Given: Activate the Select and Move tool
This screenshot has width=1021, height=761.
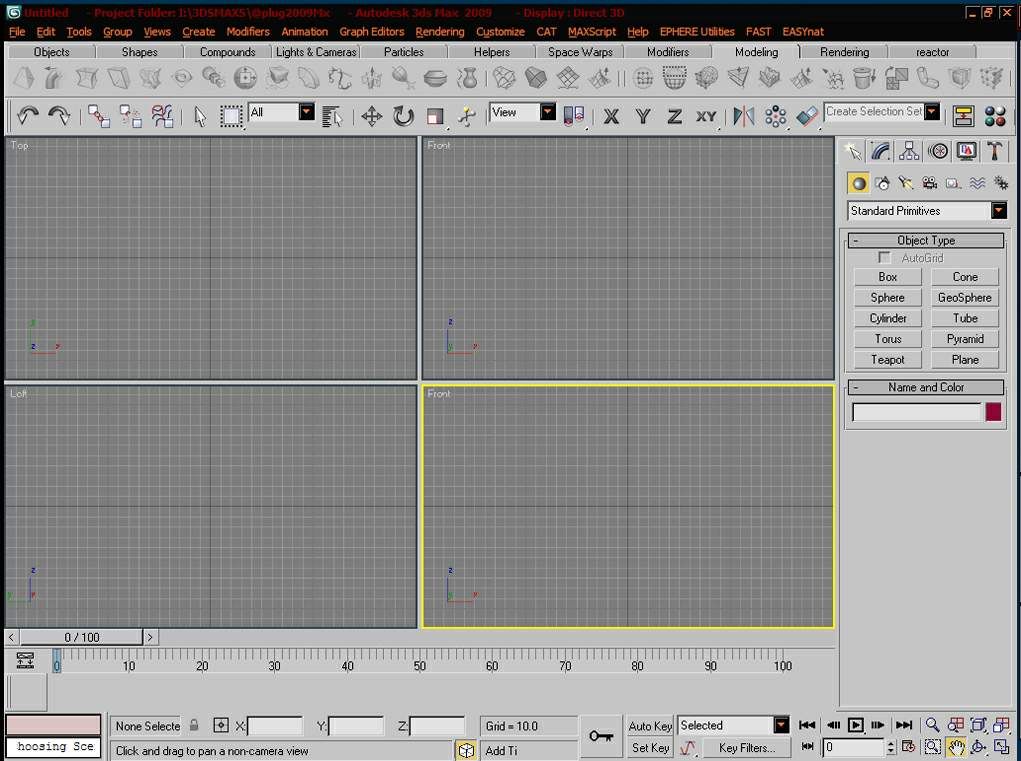Looking at the screenshot, I should (372, 117).
